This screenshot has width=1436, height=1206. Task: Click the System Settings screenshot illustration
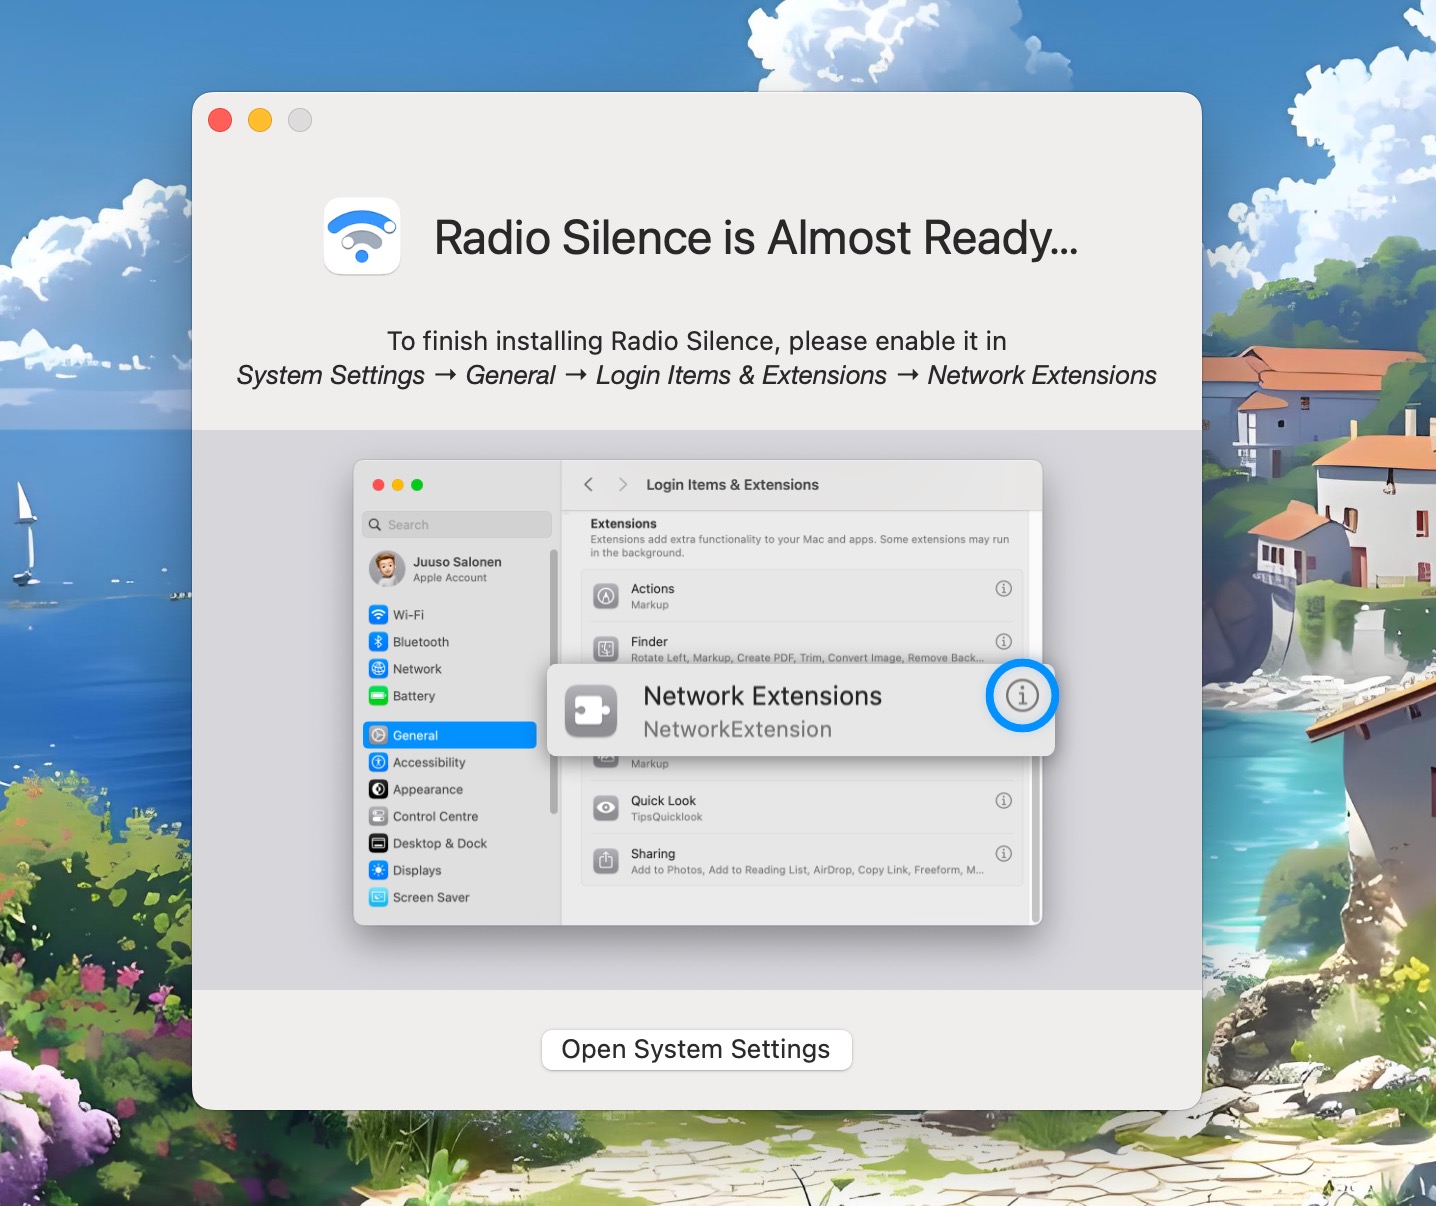[x=698, y=693]
